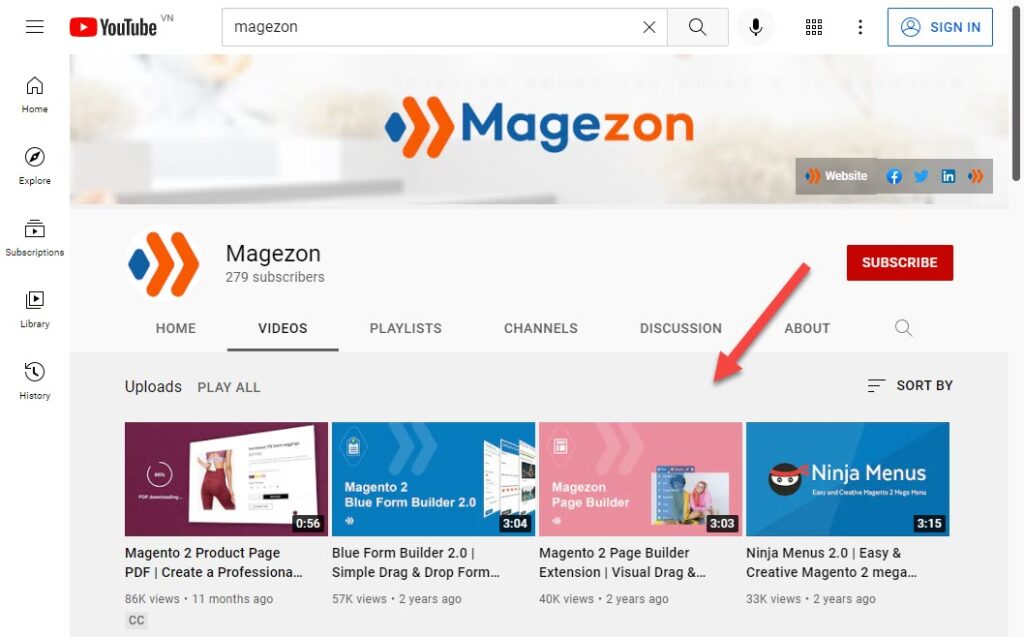Image resolution: width=1024 pixels, height=637 pixels.
Task: Open Explore in the sidebar
Action: coord(35,166)
